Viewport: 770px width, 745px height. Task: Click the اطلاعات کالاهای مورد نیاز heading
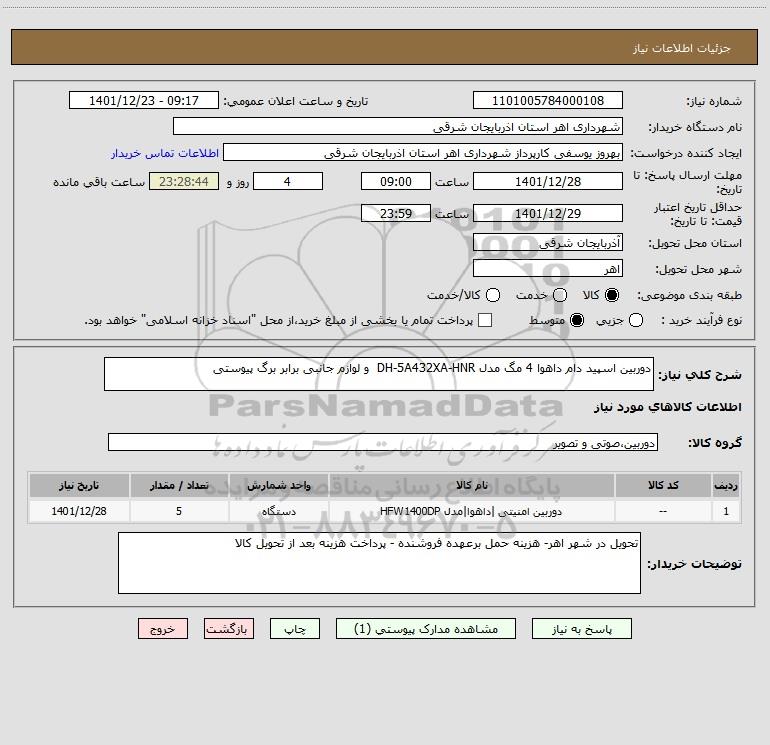pos(667,407)
